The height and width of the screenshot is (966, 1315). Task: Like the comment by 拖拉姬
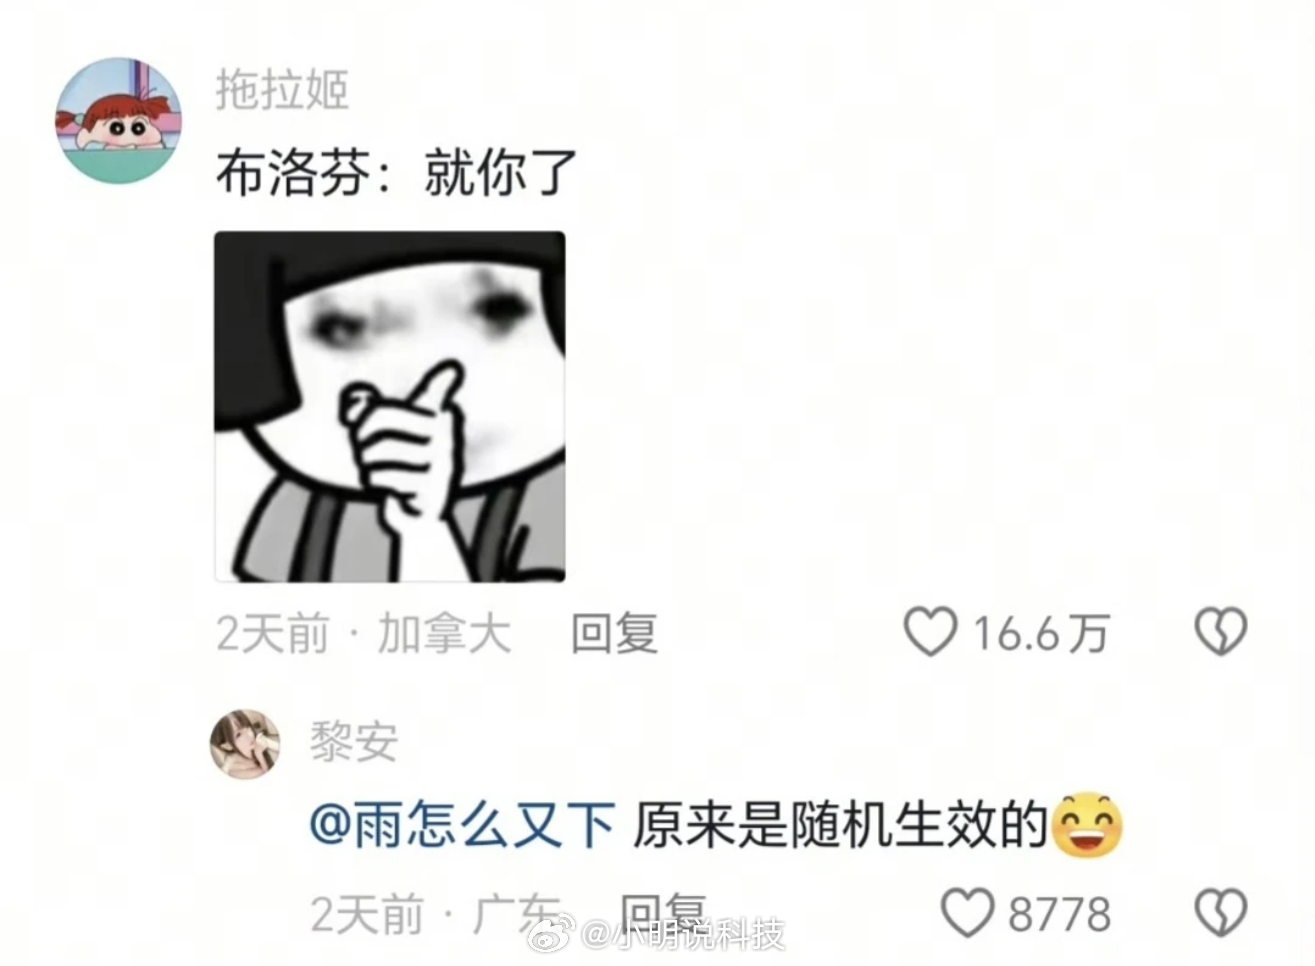(931, 632)
